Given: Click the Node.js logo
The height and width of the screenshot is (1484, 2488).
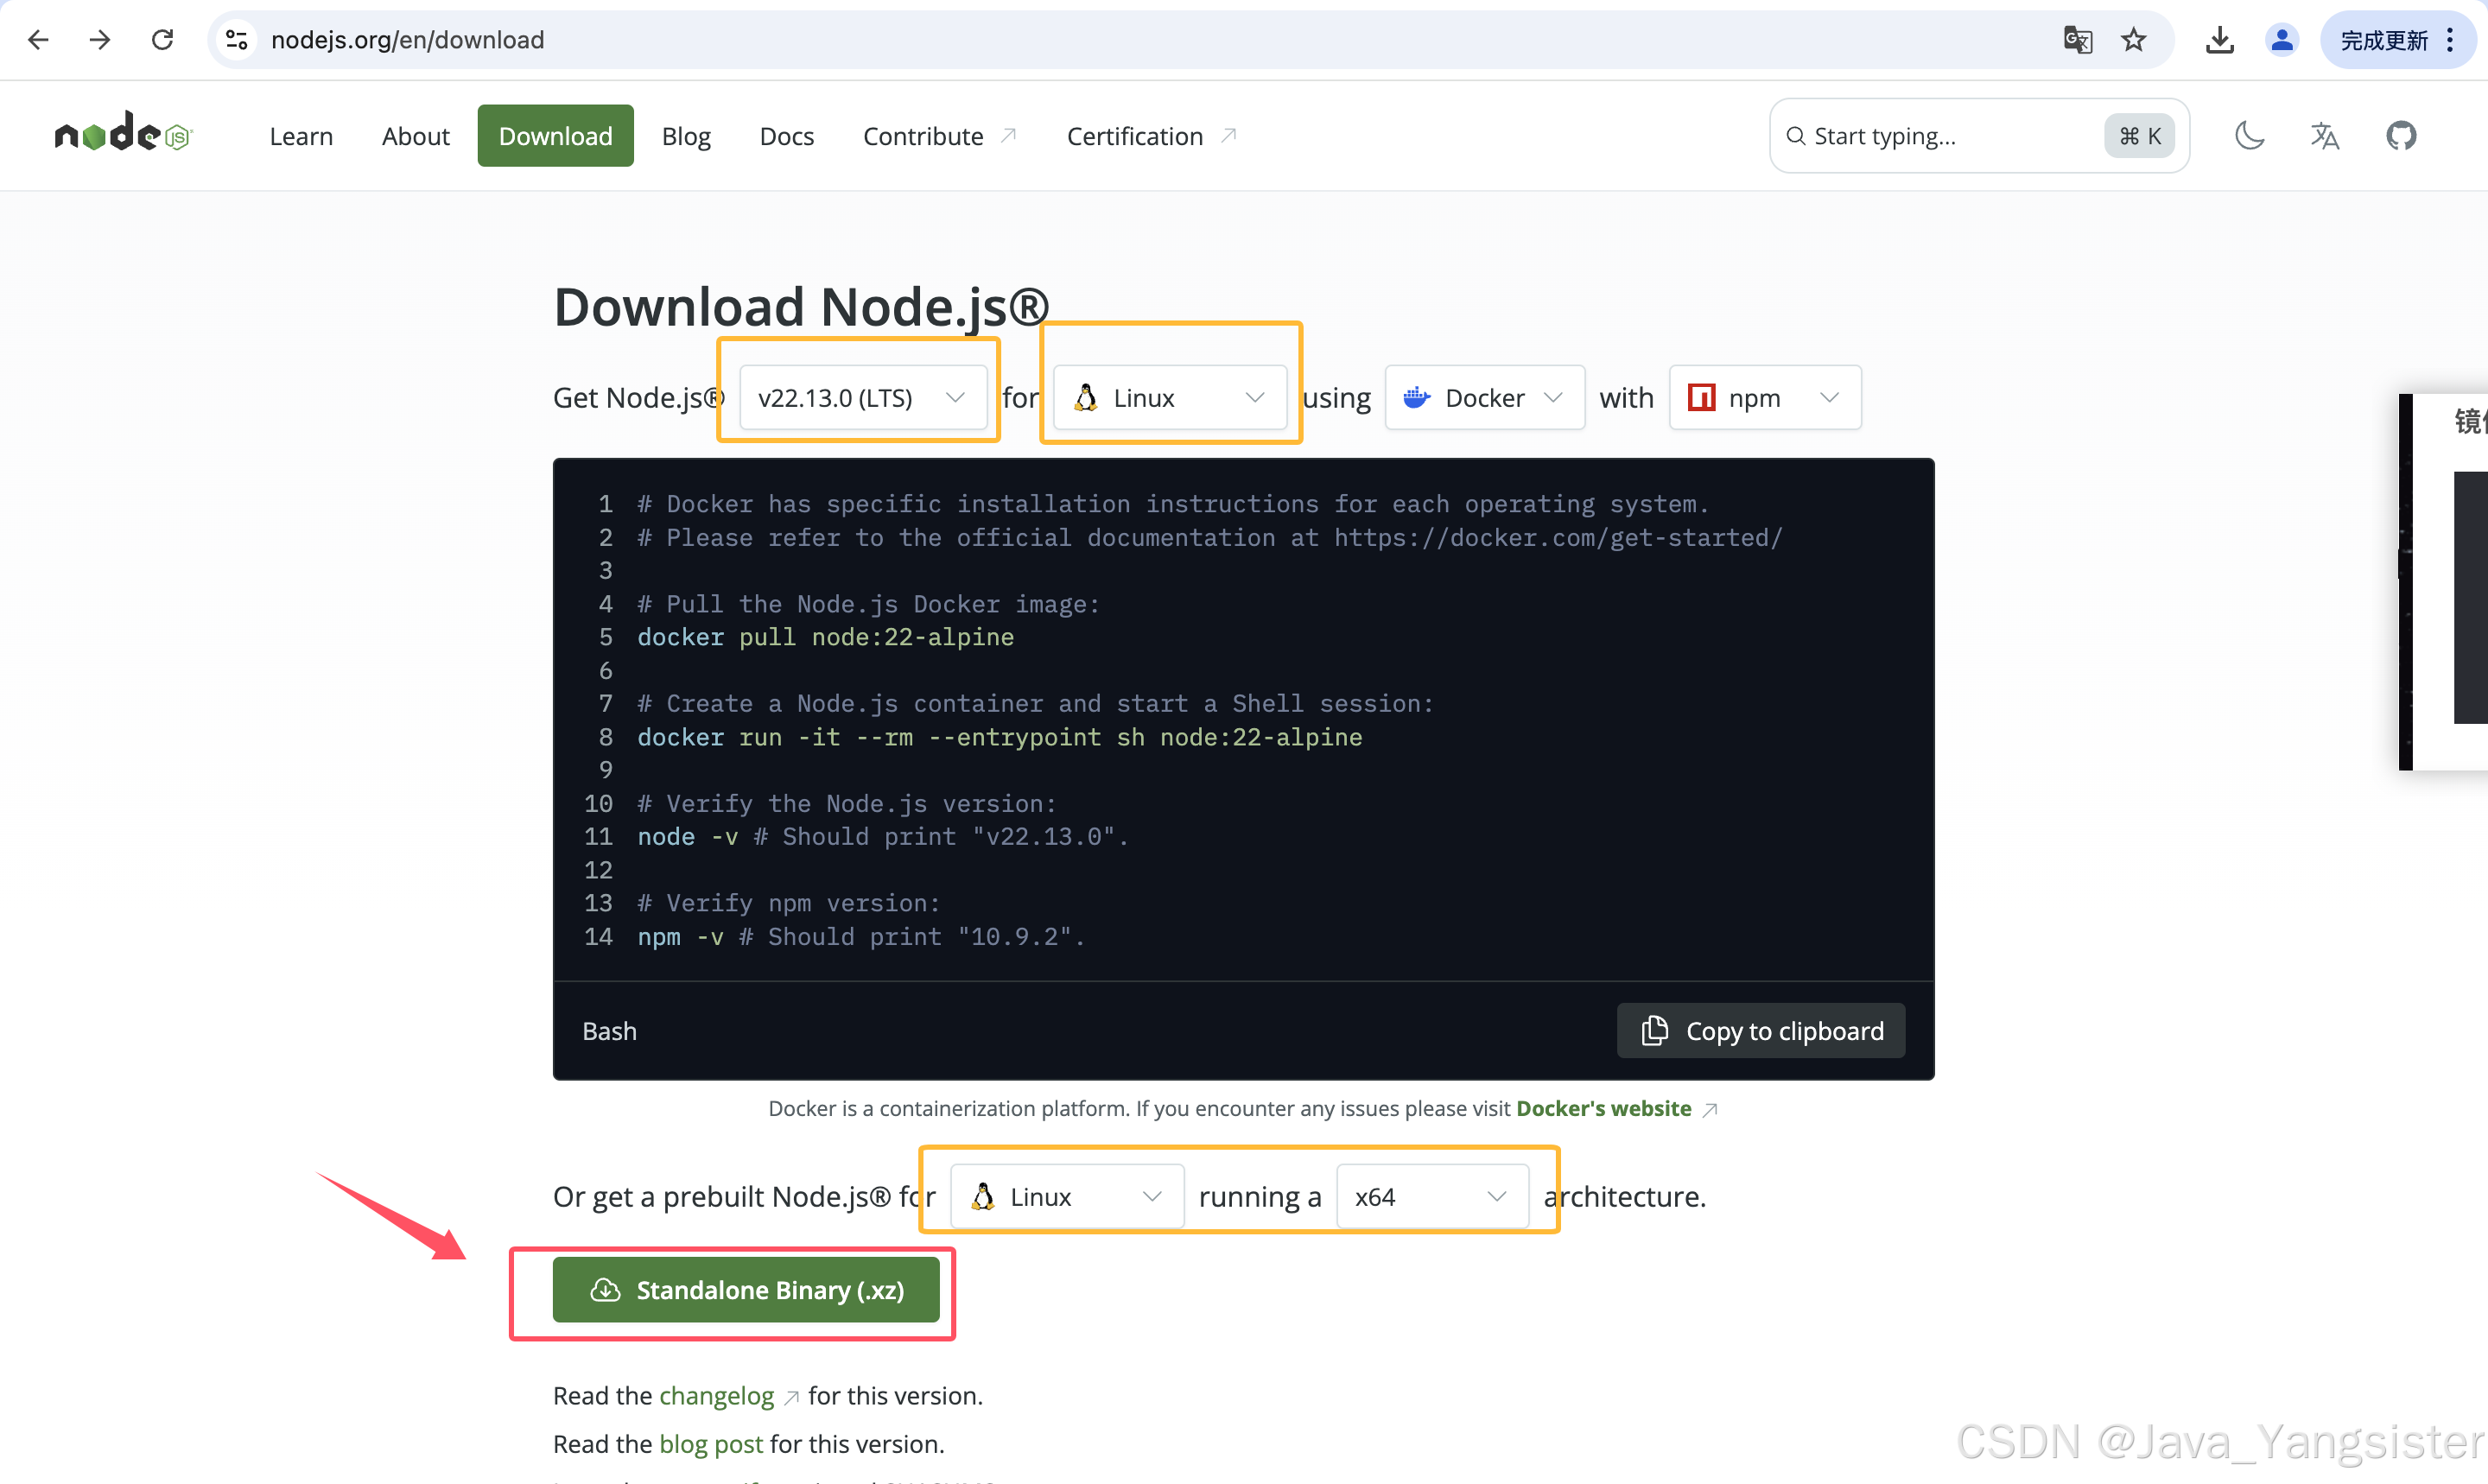Looking at the screenshot, I should (122, 134).
